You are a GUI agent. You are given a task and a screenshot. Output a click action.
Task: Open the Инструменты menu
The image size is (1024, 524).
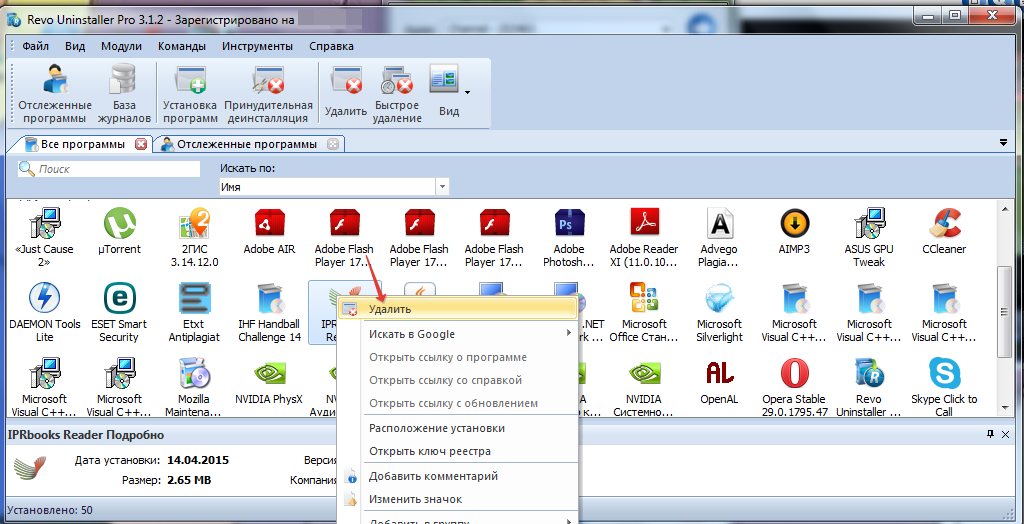click(257, 46)
